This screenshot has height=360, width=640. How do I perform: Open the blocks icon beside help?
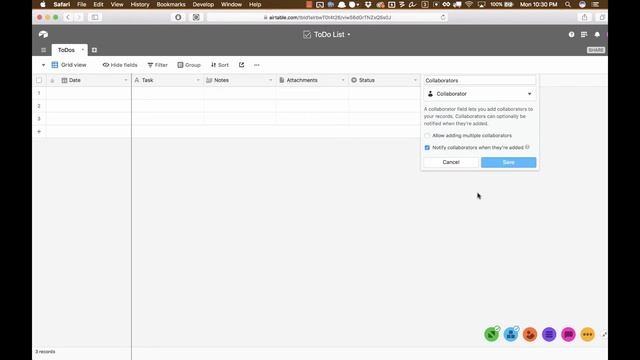(584, 35)
